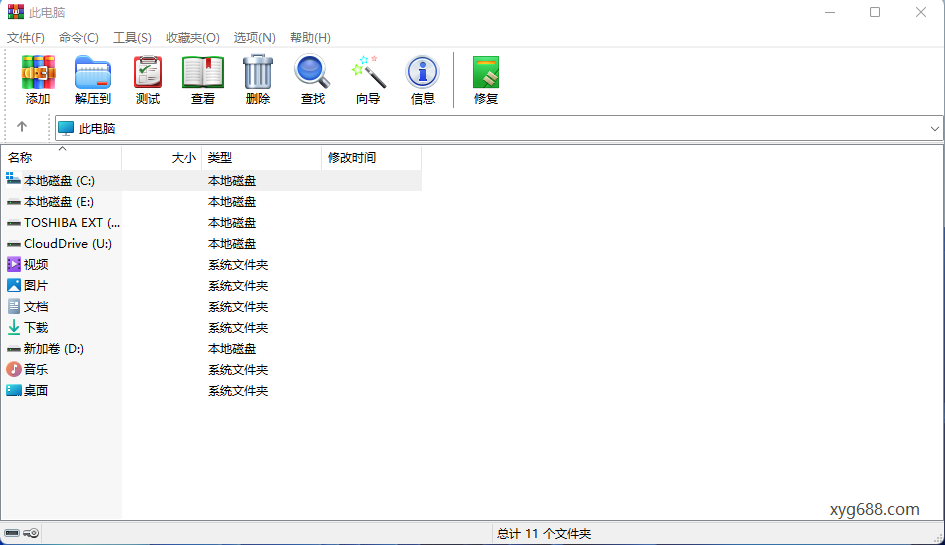Sort by the 修改时间 column header
Image resolution: width=945 pixels, height=545 pixels.
(372, 158)
